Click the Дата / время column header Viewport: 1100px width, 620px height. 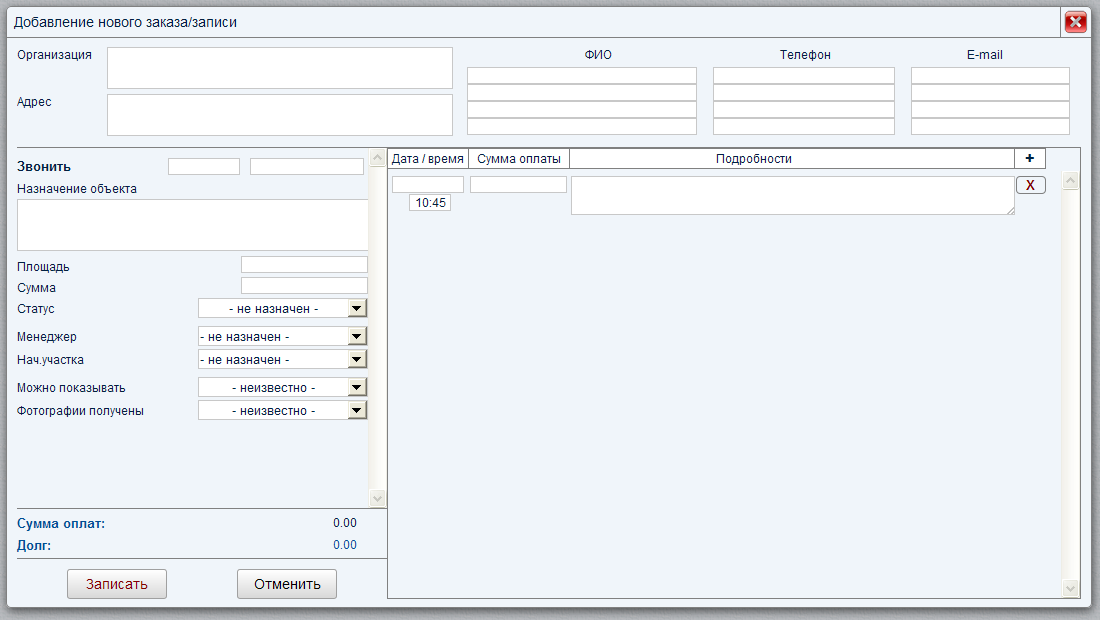point(428,159)
